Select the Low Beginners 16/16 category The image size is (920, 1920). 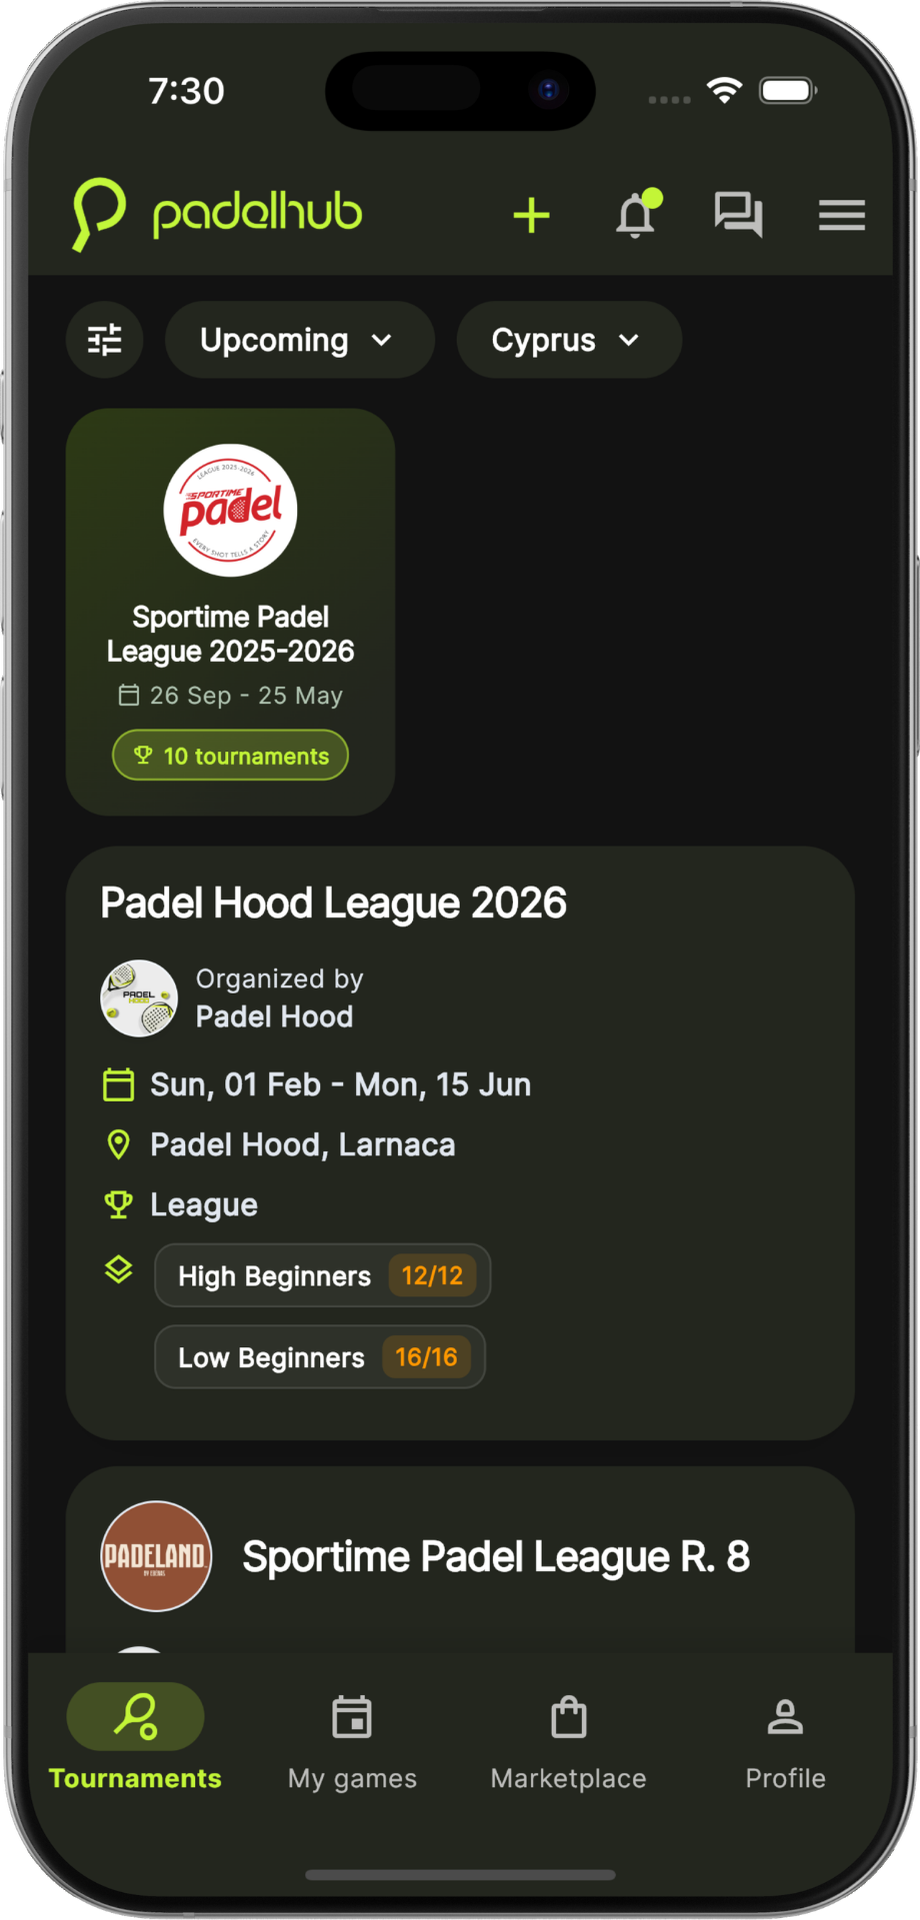[x=319, y=1357]
